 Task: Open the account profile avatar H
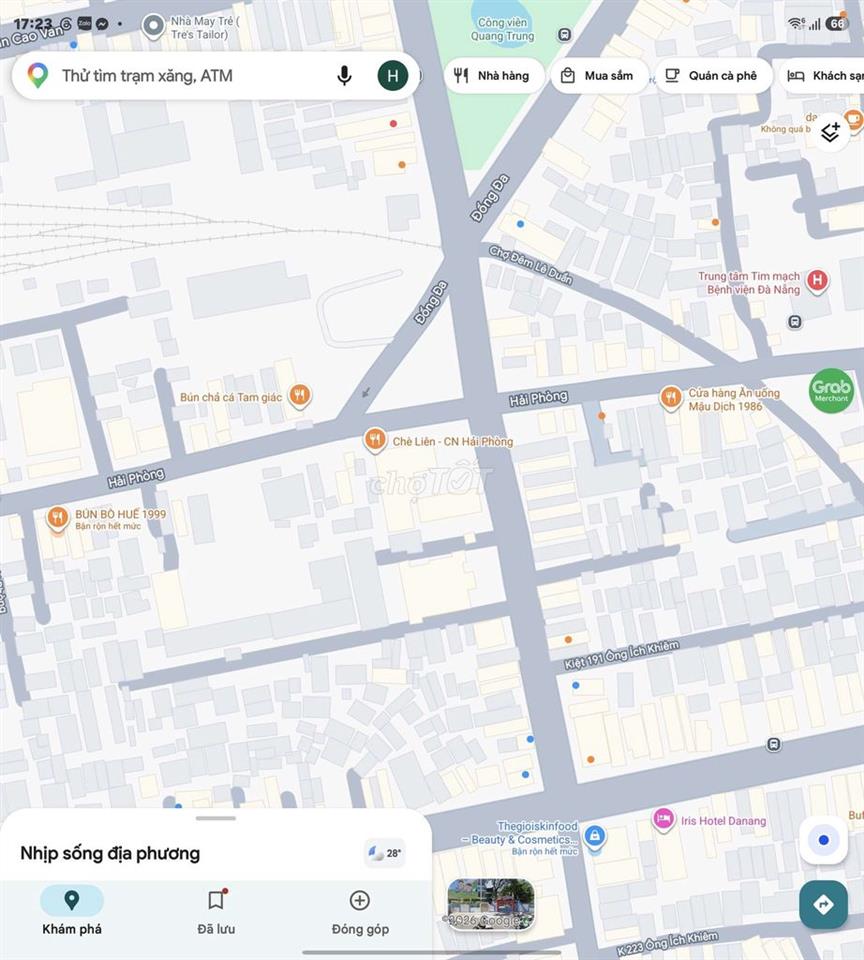point(393,76)
